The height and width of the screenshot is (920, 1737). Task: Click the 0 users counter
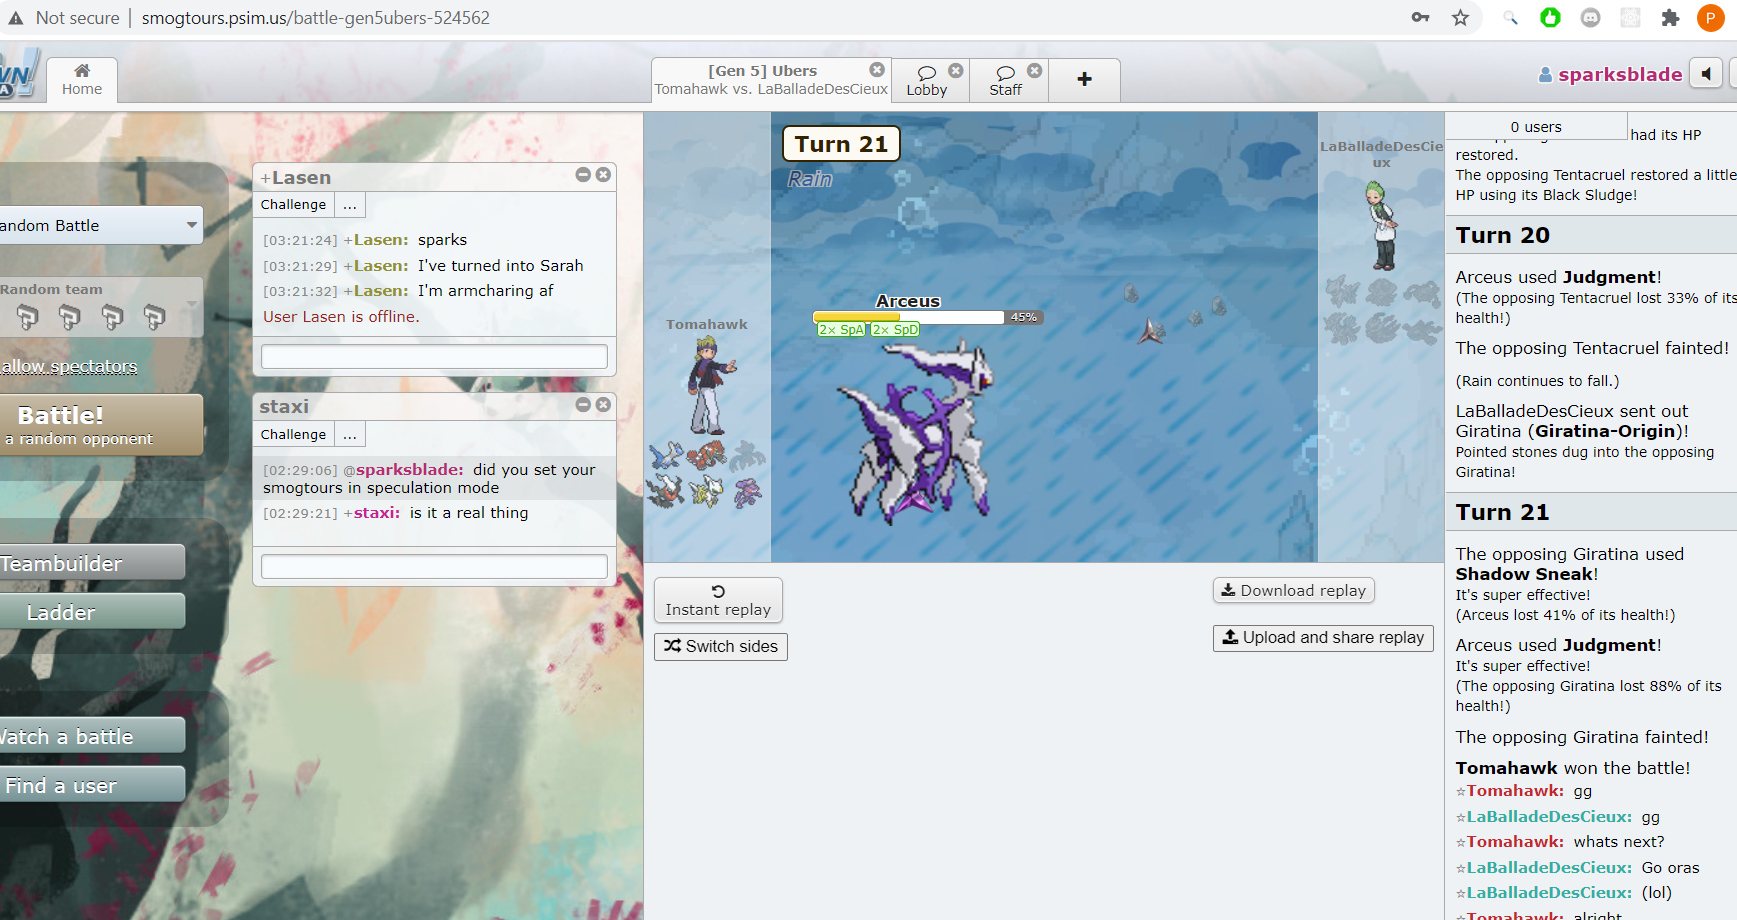1536,126
